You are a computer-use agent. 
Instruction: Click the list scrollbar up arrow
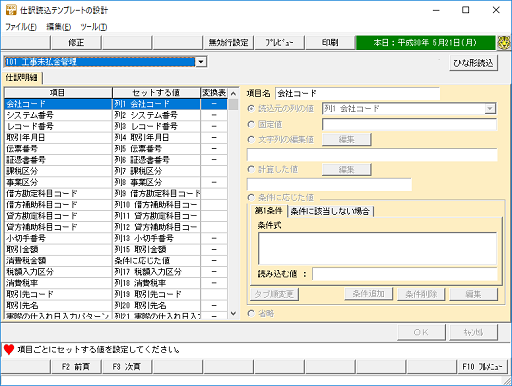[233, 94]
